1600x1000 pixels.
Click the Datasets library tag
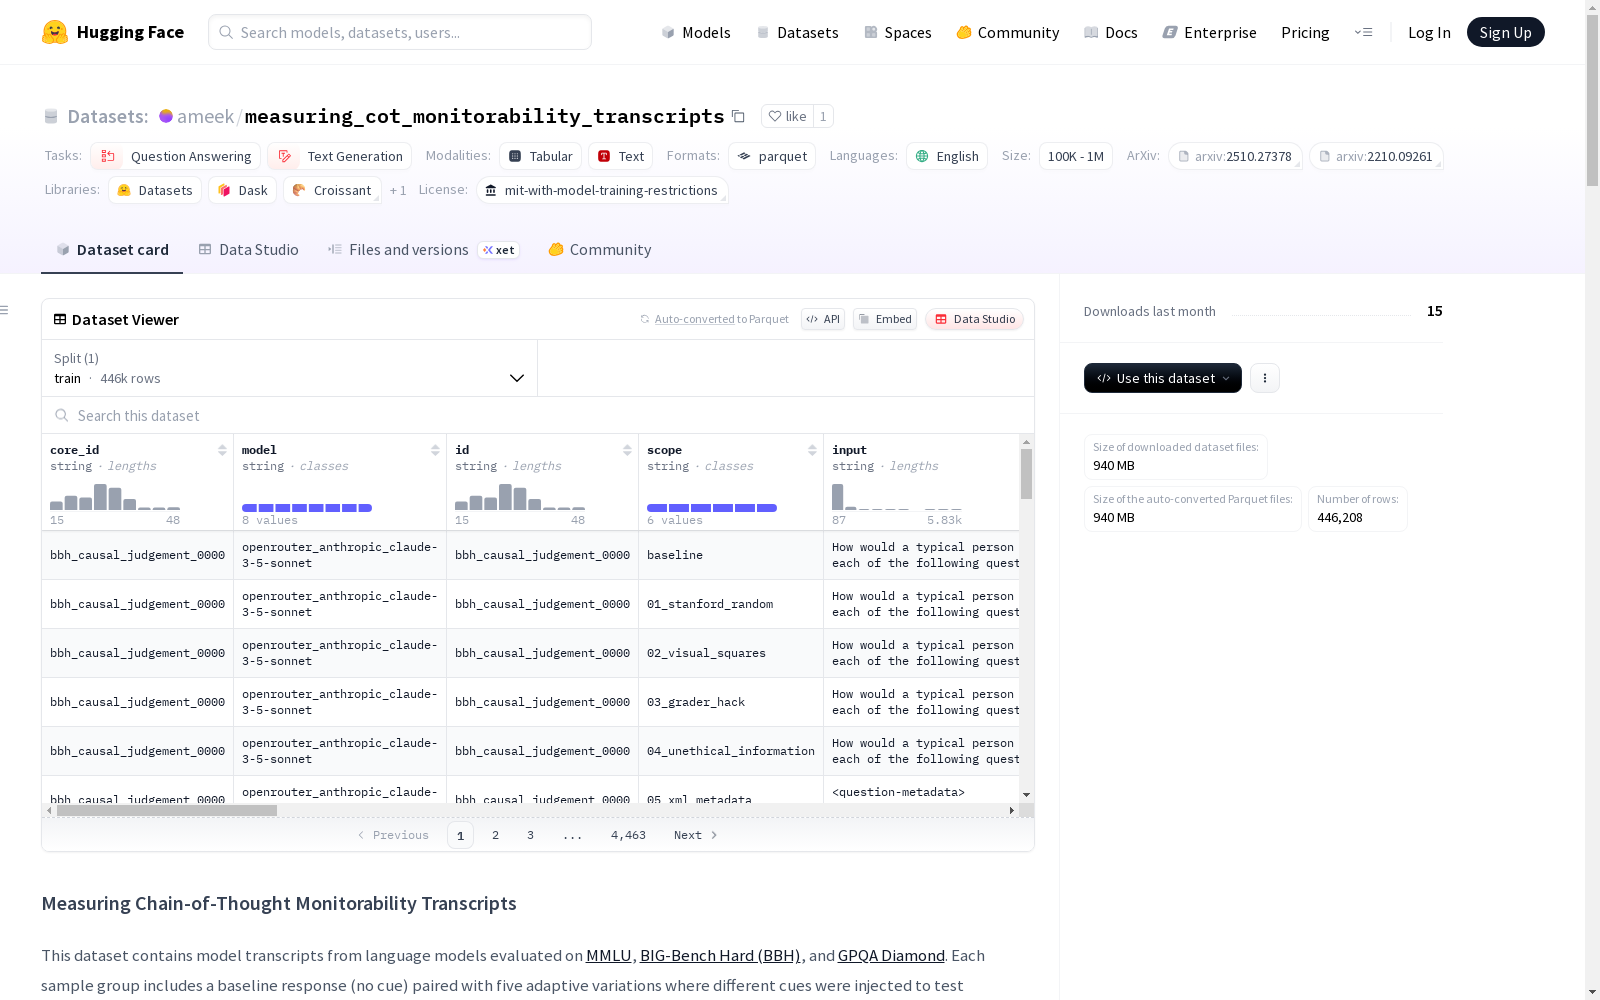tap(155, 190)
